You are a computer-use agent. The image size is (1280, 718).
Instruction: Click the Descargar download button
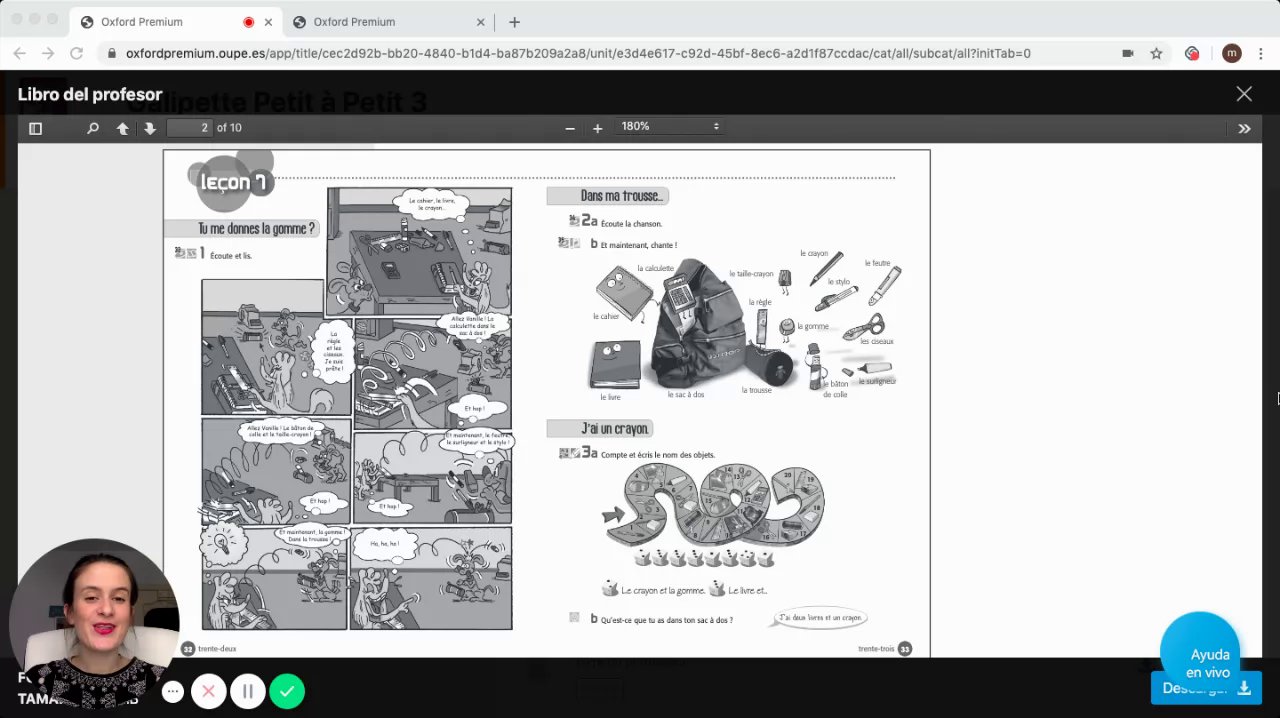click(1206, 688)
